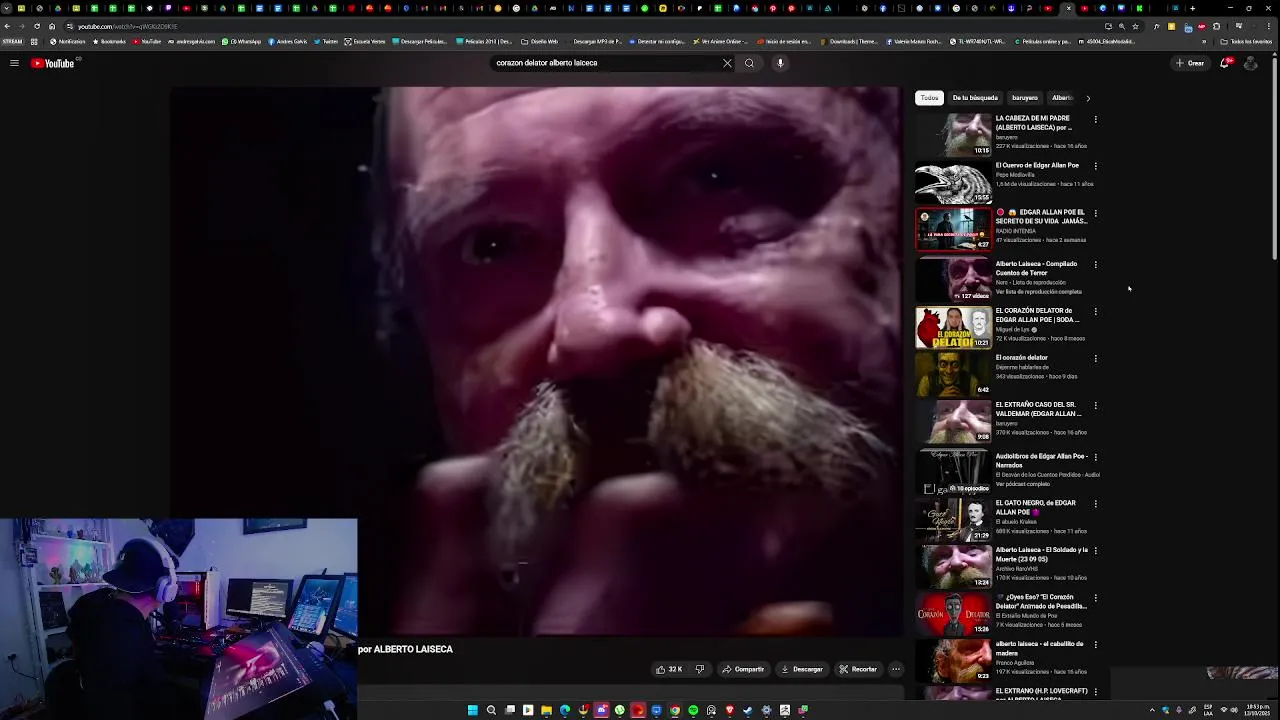Open options for Compilado Cuentos de Terror
Image resolution: width=1280 pixels, height=720 pixels.
coord(1095,265)
